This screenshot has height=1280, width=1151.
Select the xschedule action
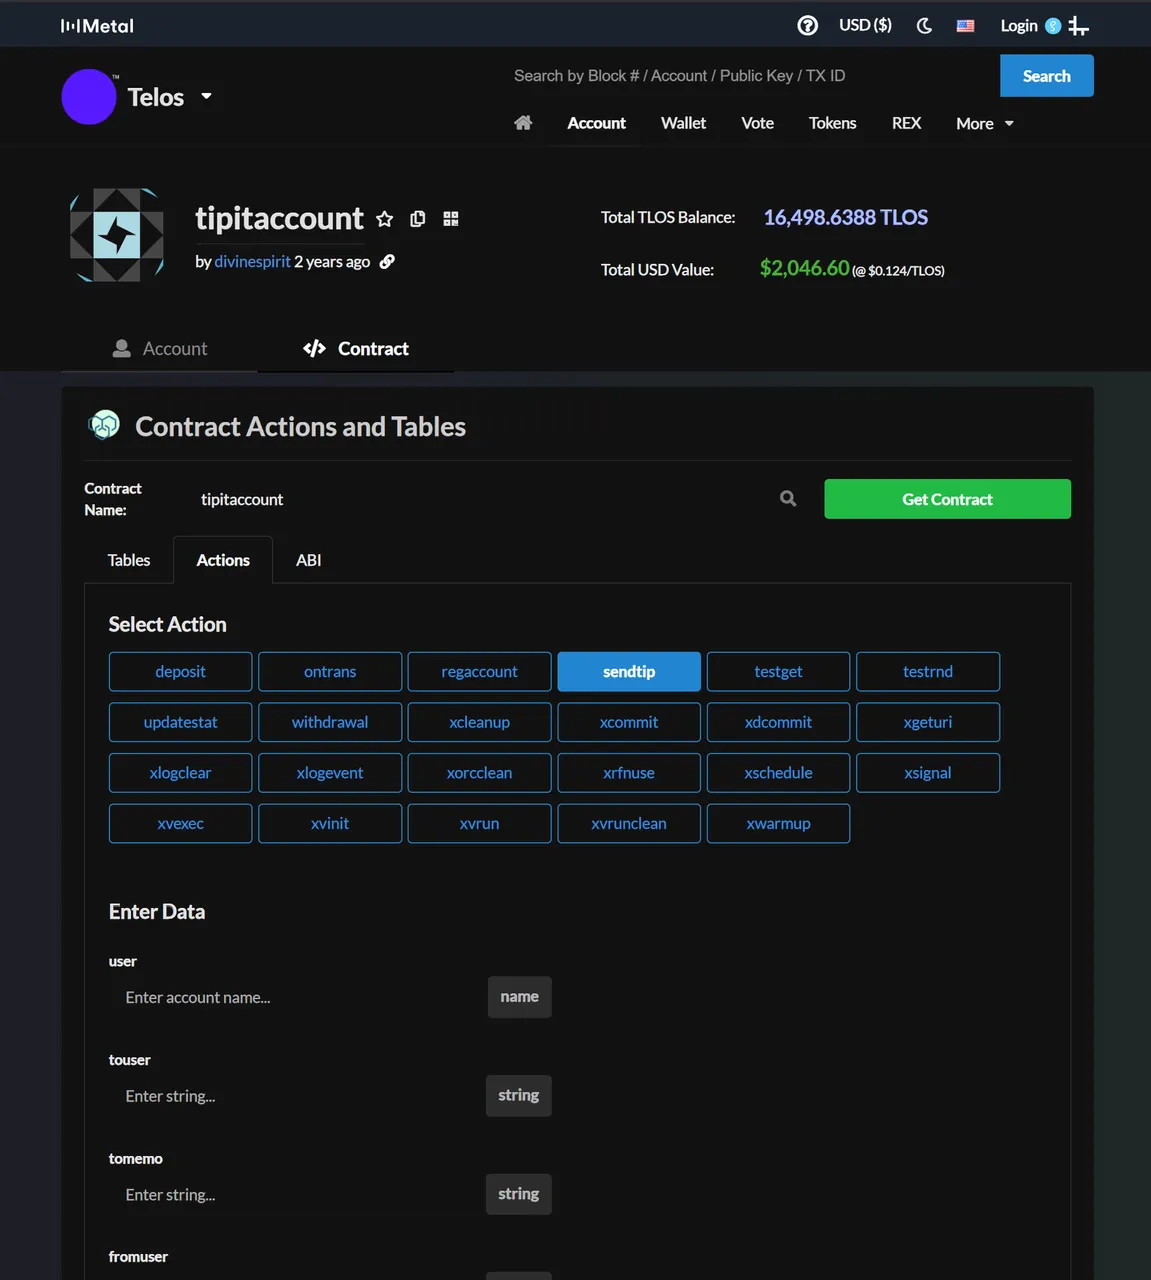coord(778,773)
